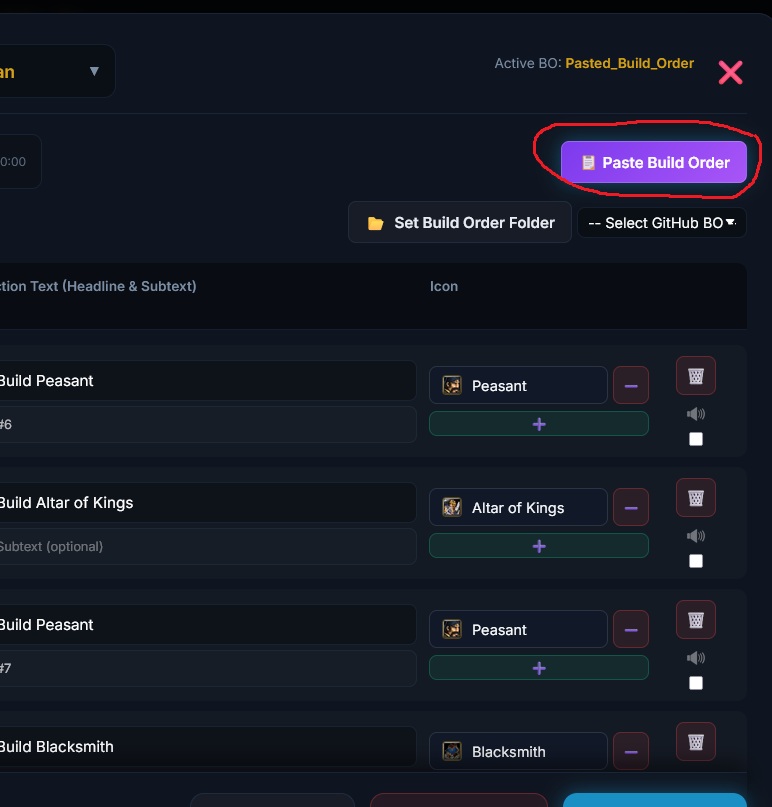The image size is (772, 807).
Task: Remove the Peasant icon from the #7 row
Action: coord(631,629)
